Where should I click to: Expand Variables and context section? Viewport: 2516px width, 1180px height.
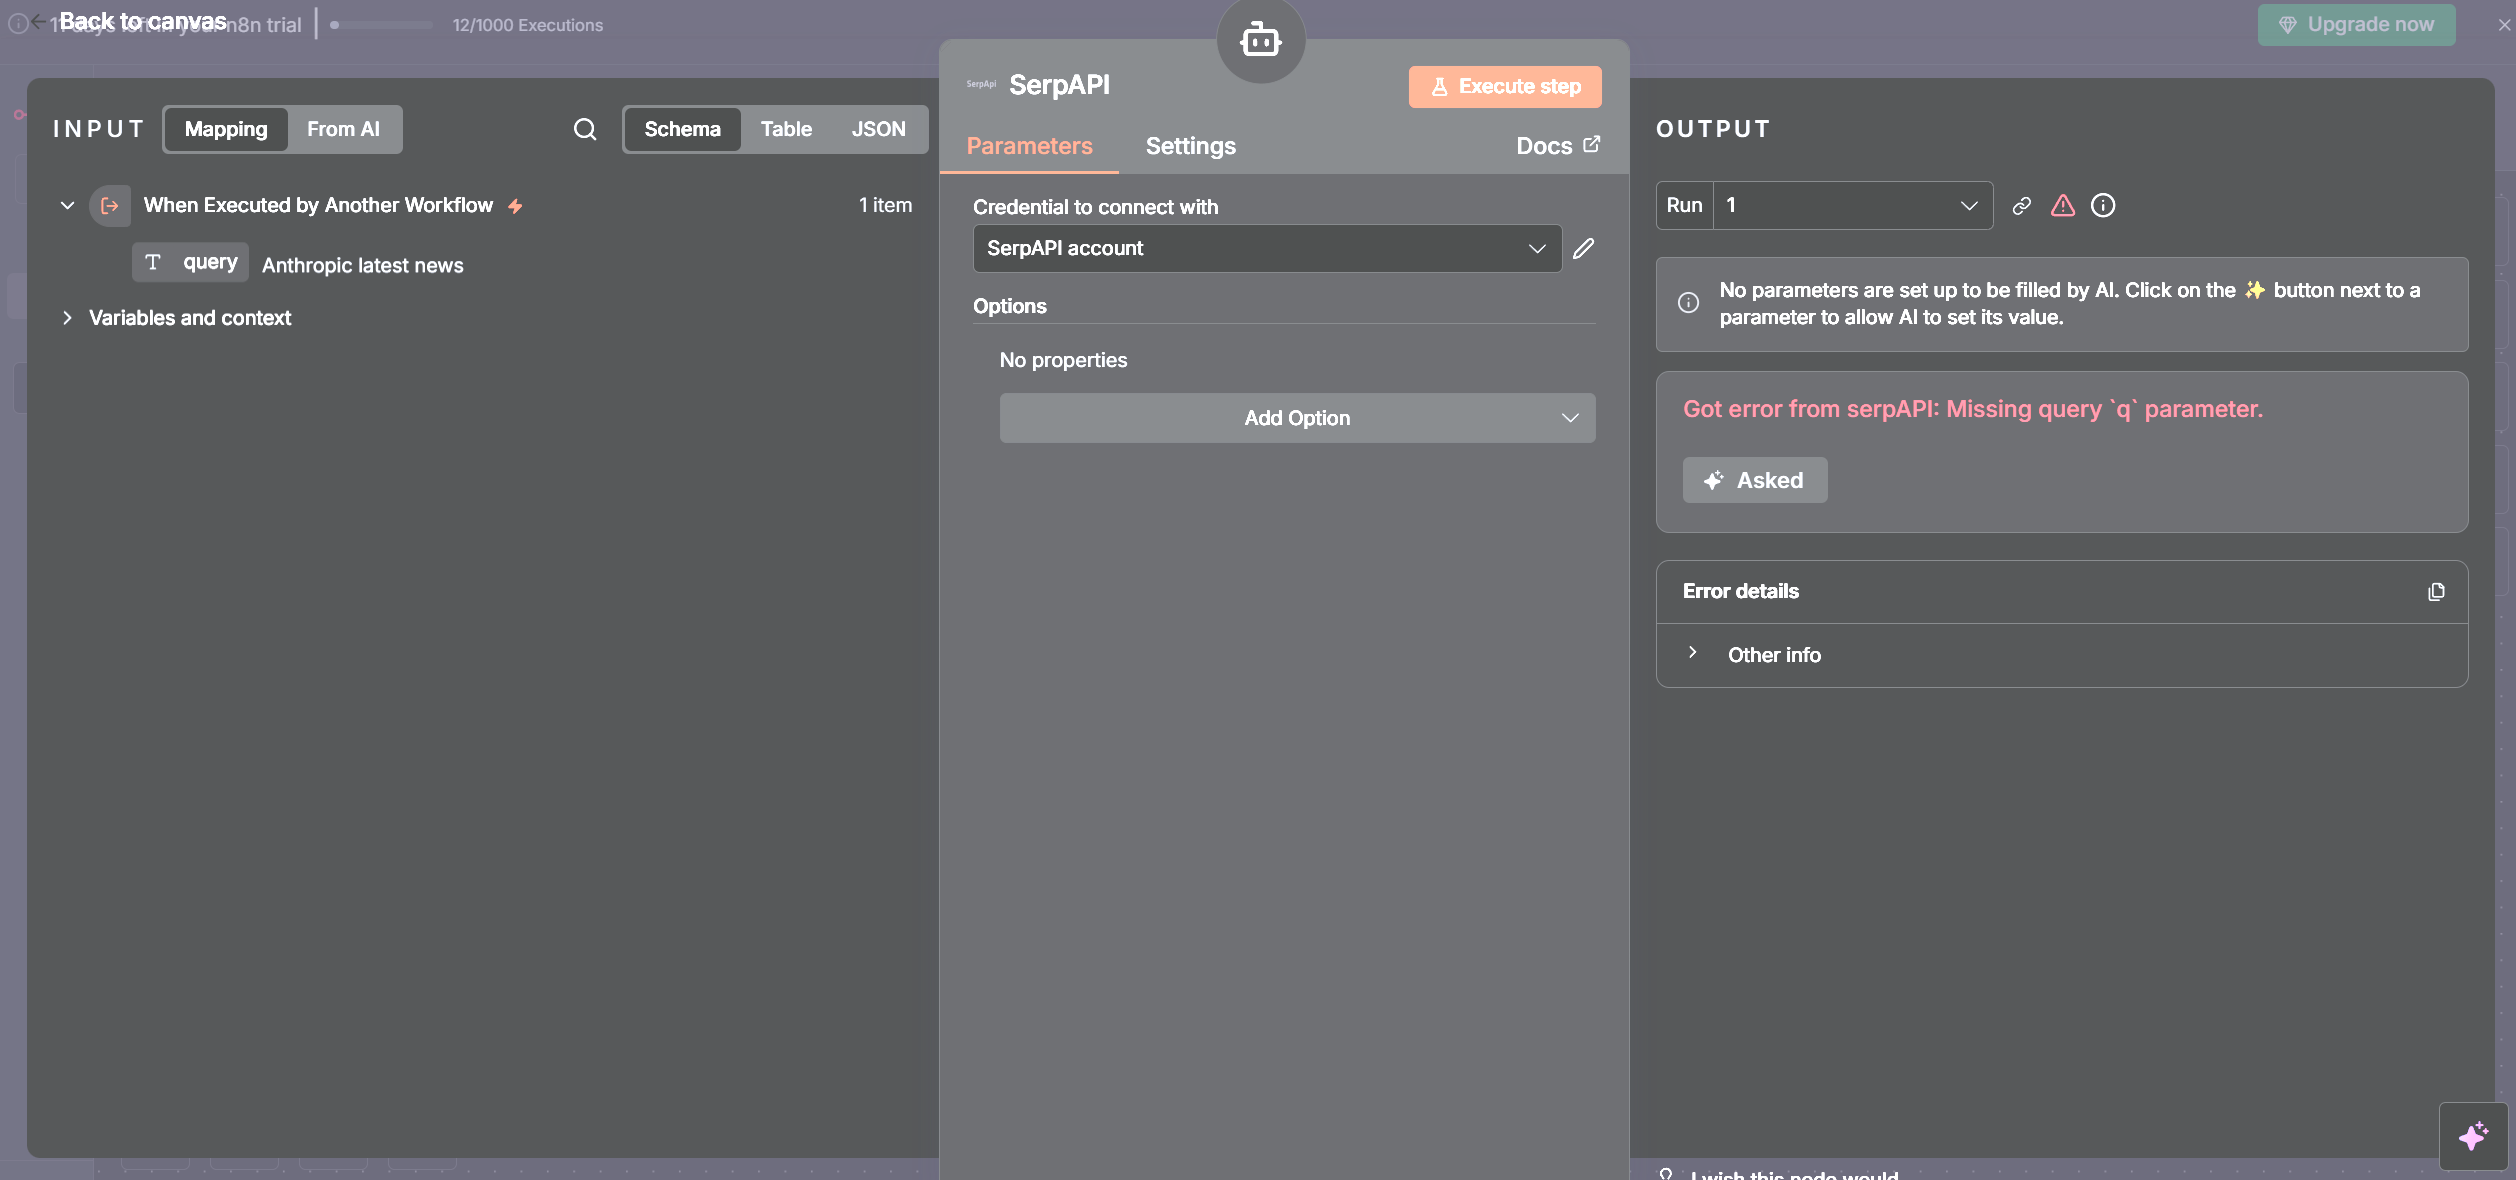[x=189, y=318]
